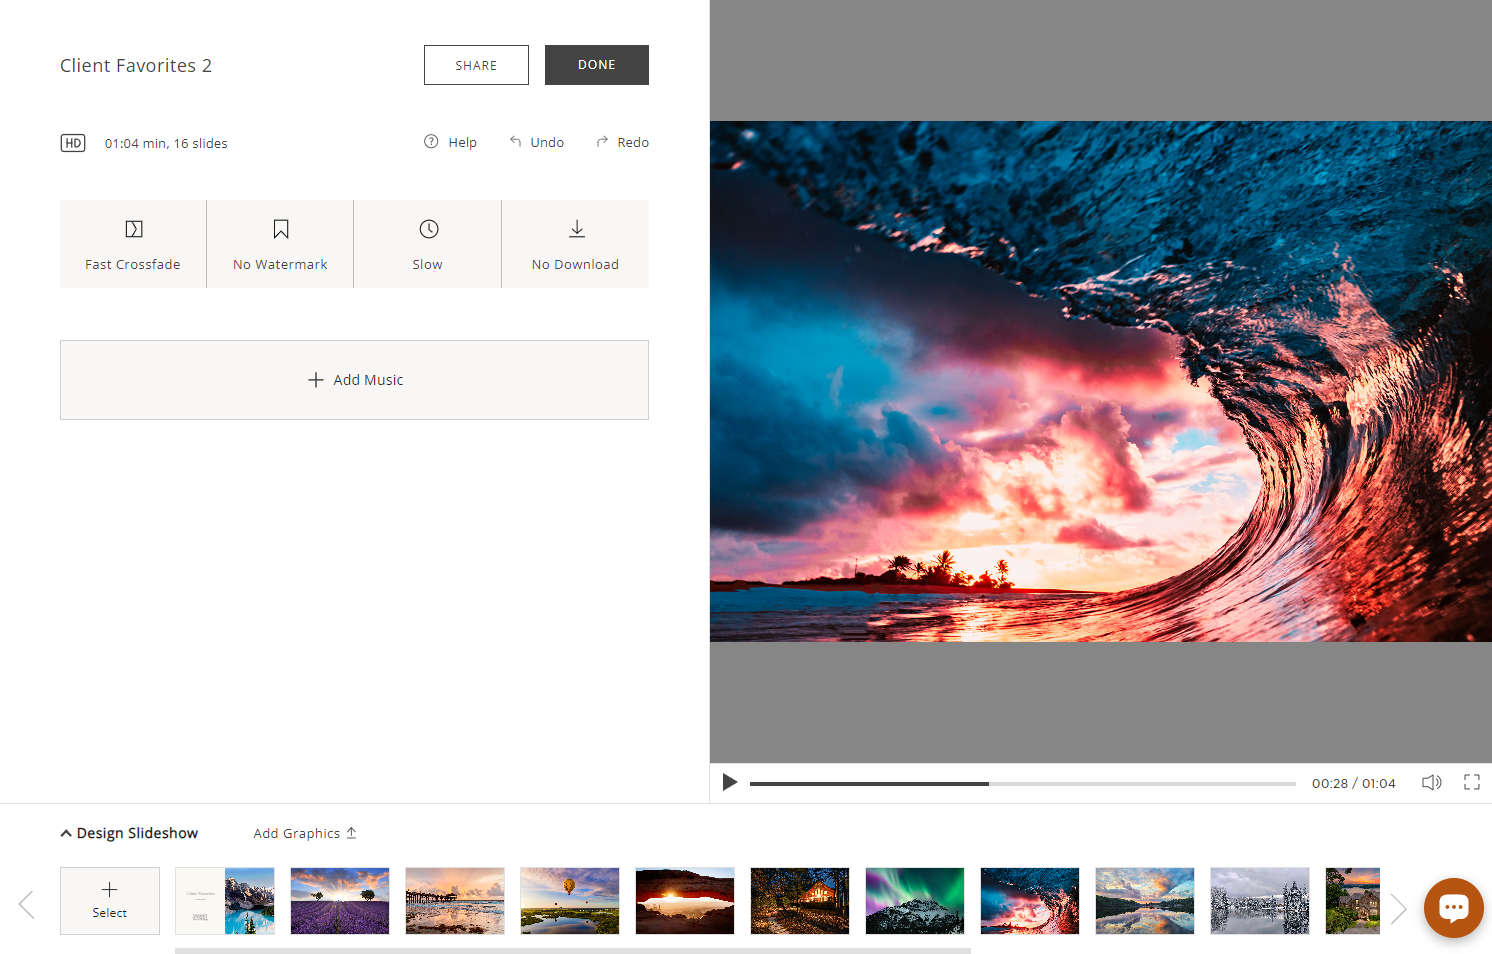Select the red rock arch thumbnail
1492x954 pixels.
(x=685, y=901)
